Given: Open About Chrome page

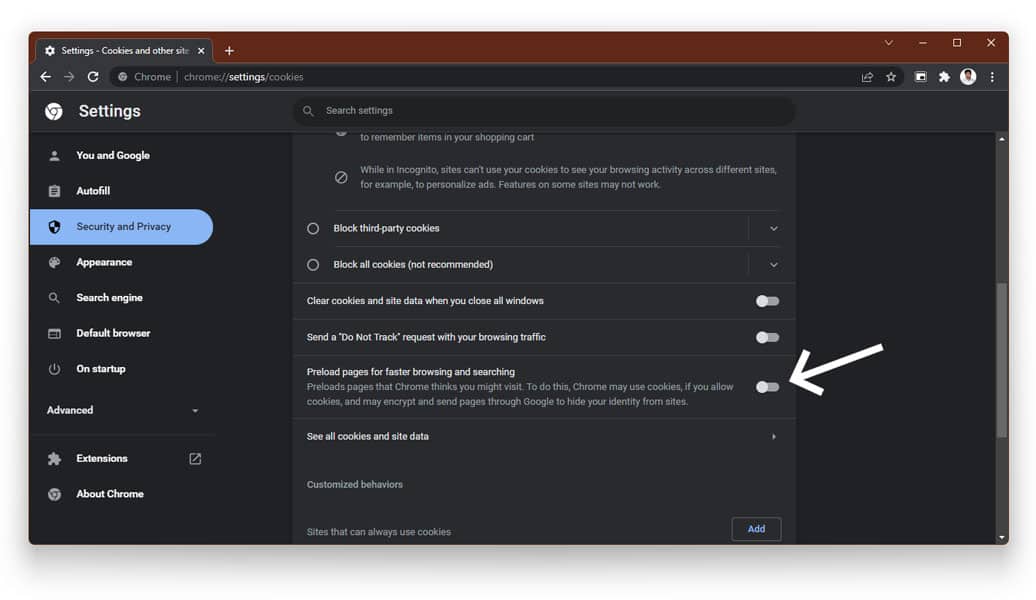Looking at the screenshot, I should 122,494.
